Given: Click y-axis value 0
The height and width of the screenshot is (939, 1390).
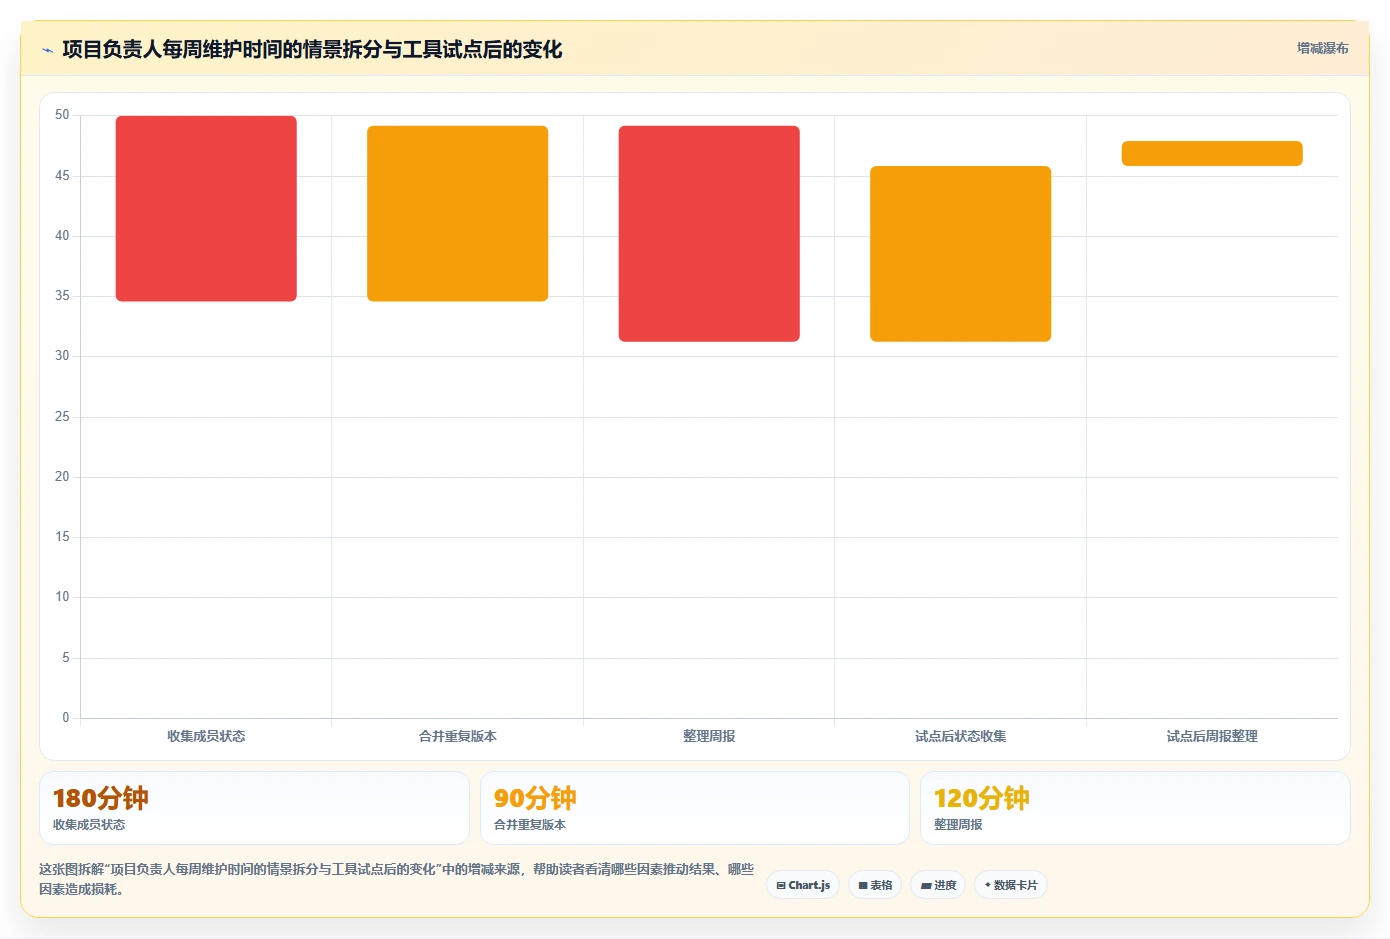Looking at the screenshot, I should point(66,717).
